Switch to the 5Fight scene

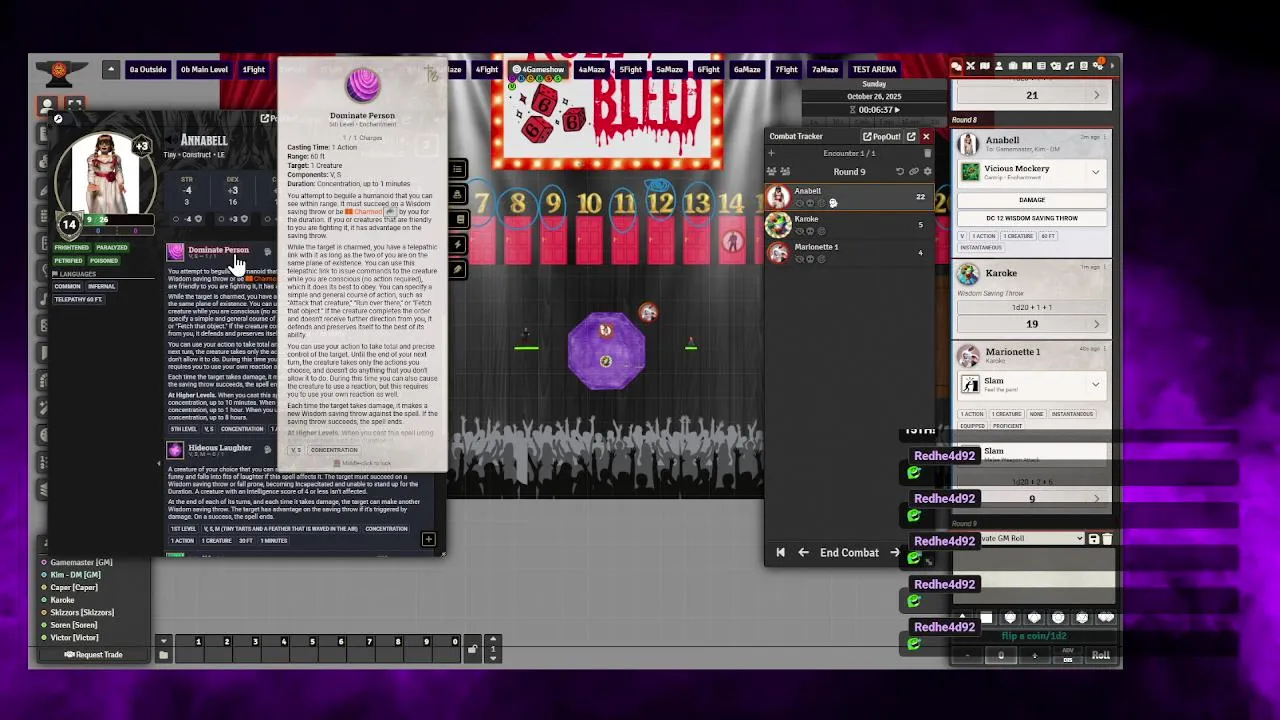point(630,69)
